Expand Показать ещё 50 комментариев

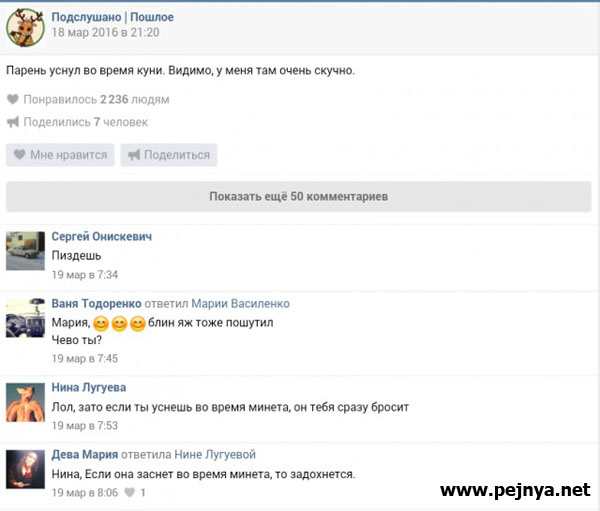point(298,197)
